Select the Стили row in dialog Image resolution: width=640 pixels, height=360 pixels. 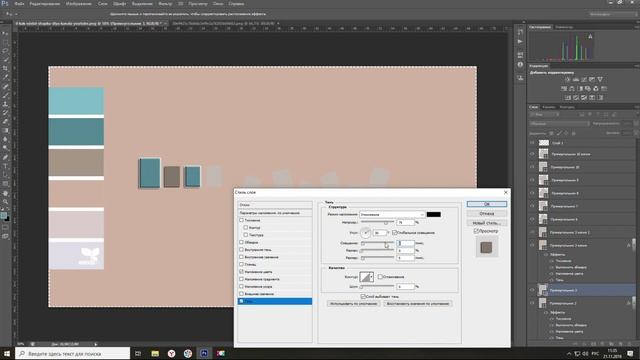click(275, 205)
